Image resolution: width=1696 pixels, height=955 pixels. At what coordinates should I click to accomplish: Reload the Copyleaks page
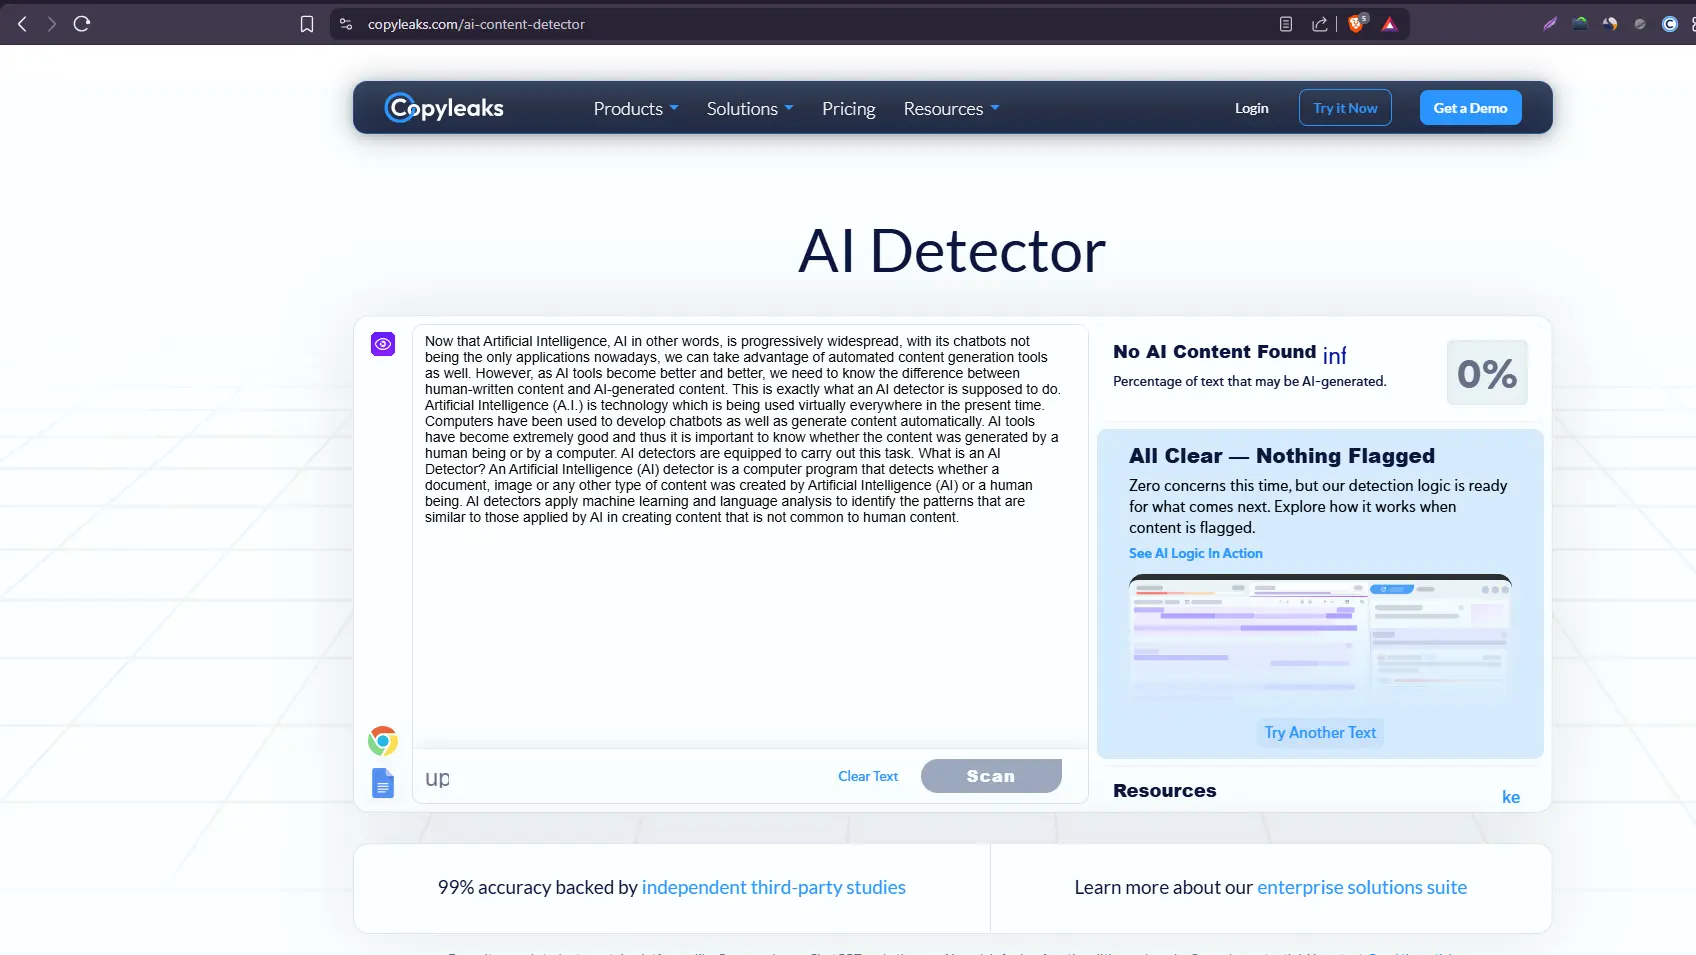pos(82,23)
